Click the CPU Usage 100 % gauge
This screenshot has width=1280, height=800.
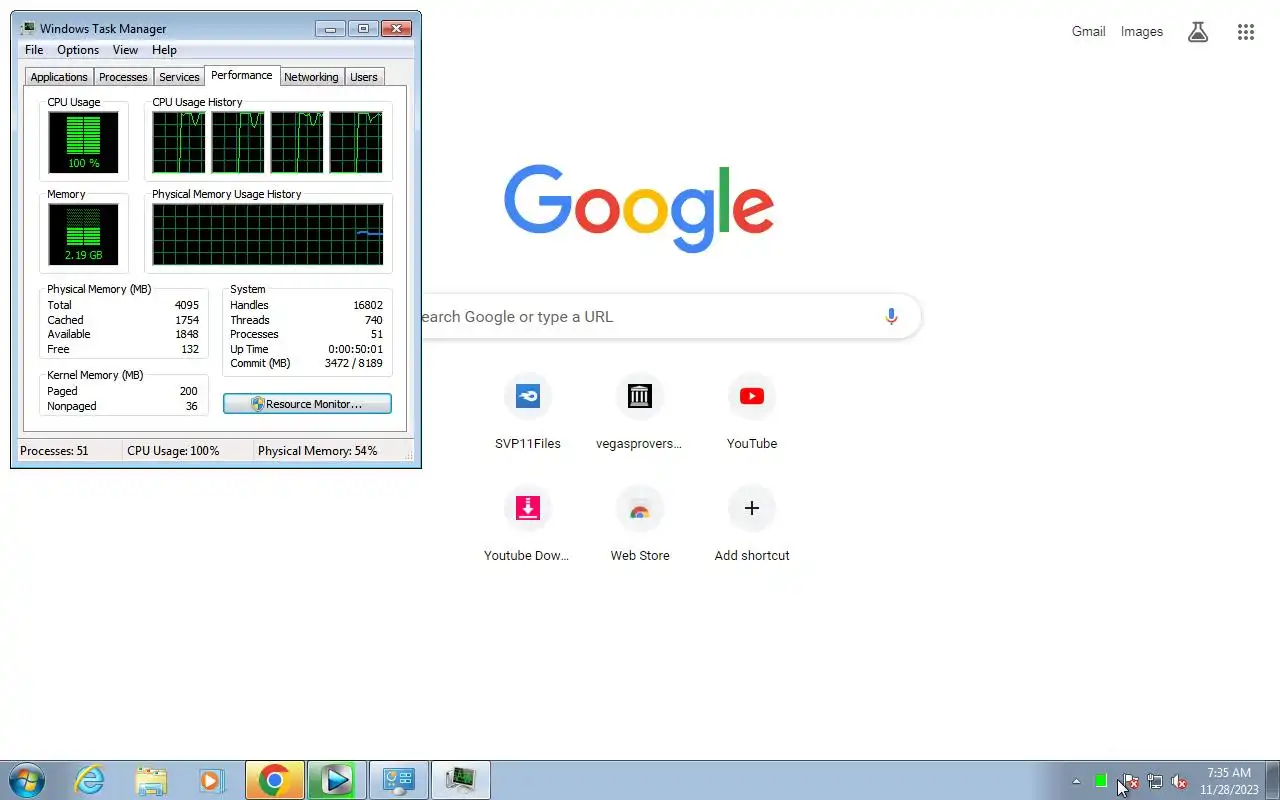[x=83, y=142]
